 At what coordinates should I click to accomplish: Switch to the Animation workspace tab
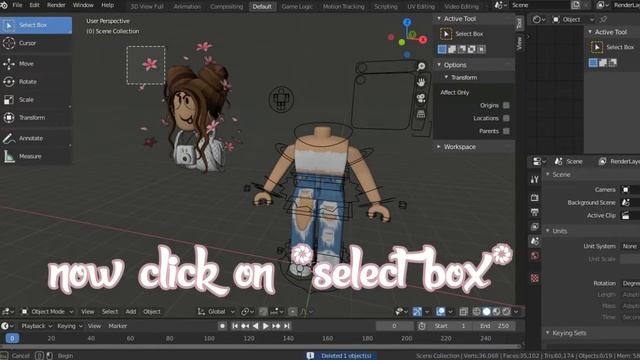187,7
